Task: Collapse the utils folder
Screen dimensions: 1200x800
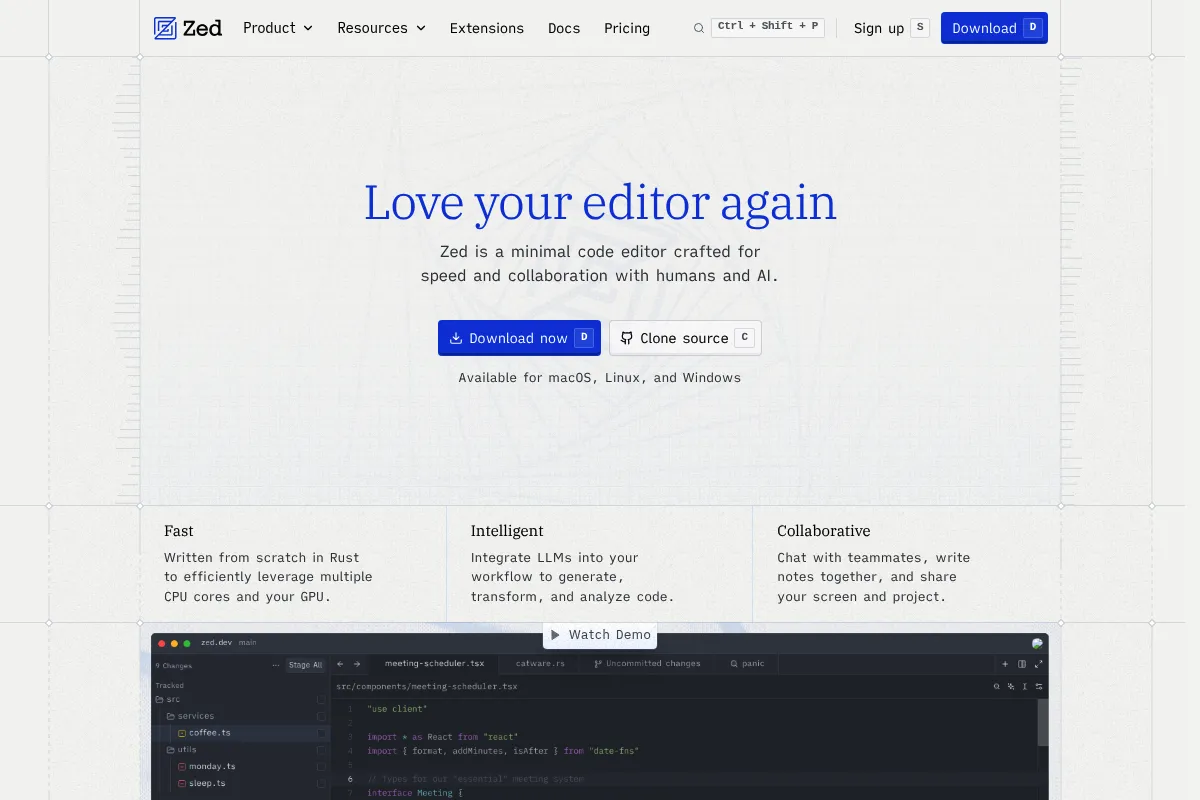Action: [x=180, y=750]
